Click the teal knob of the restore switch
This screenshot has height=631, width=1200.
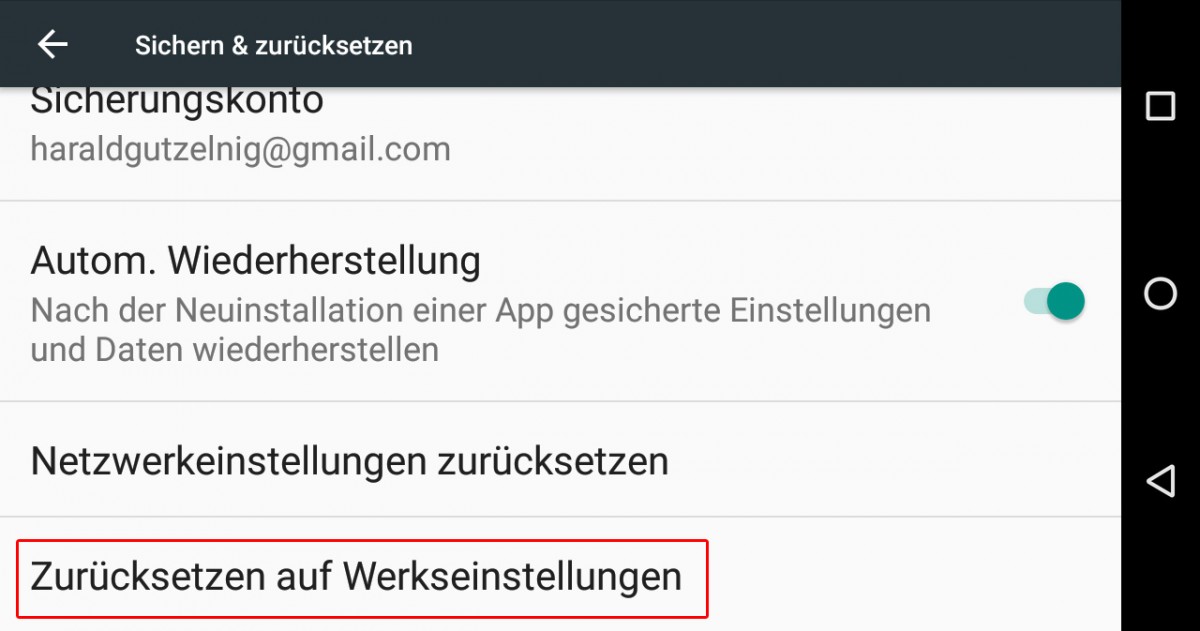coord(1067,300)
